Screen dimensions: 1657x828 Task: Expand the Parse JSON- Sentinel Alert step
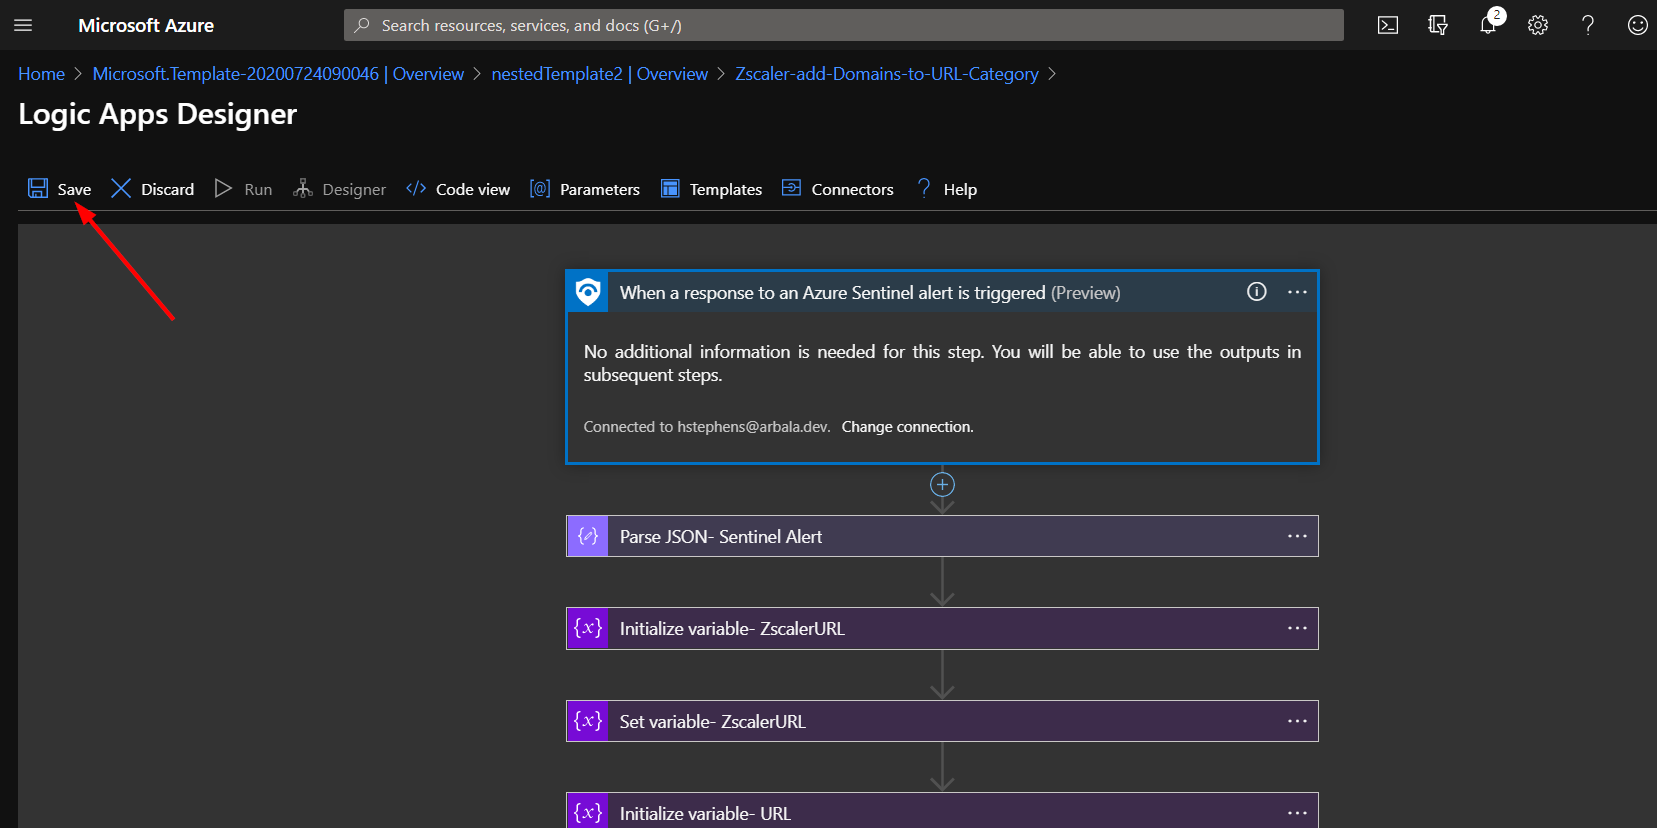point(942,536)
